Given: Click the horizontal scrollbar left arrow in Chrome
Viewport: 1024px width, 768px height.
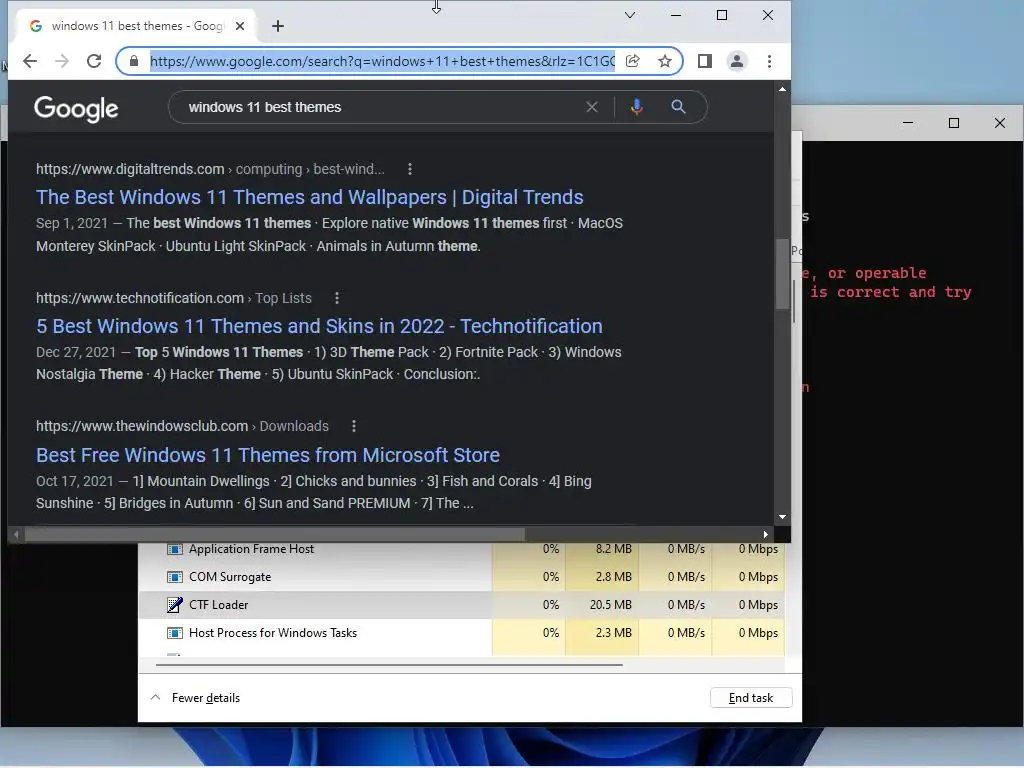Looking at the screenshot, I should [x=16, y=534].
